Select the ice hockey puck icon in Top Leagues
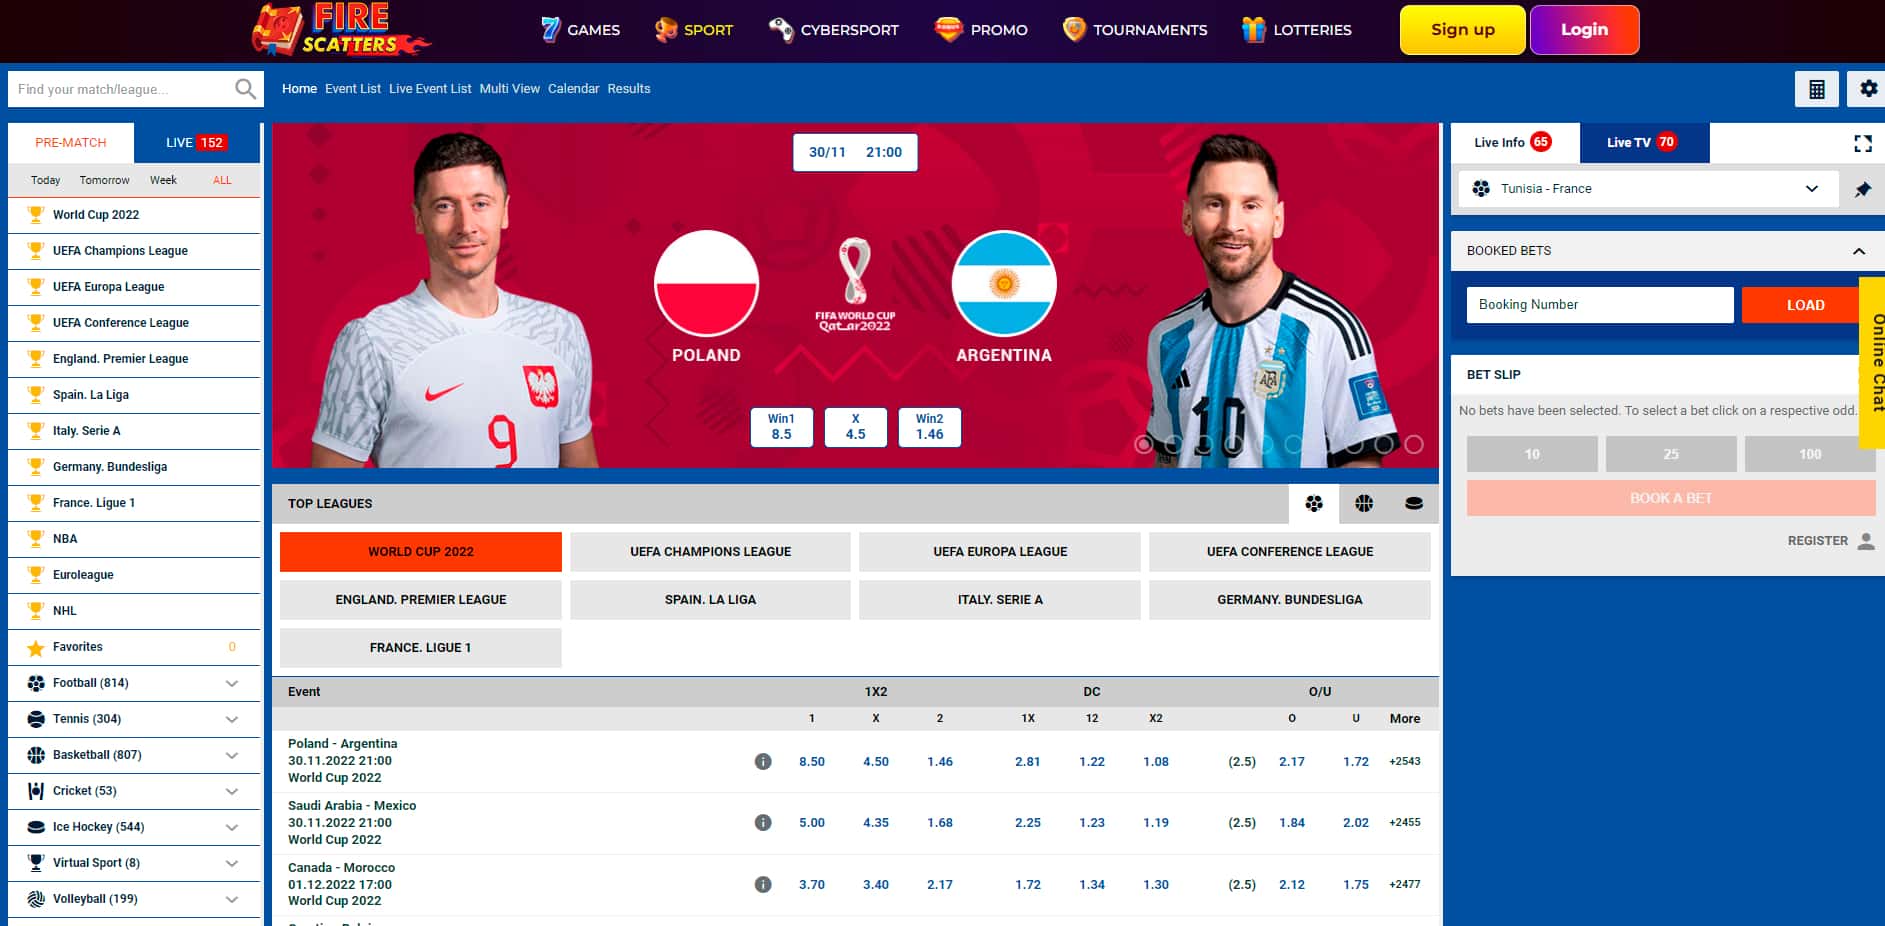1885x926 pixels. pyautogui.click(x=1413, y=503)
